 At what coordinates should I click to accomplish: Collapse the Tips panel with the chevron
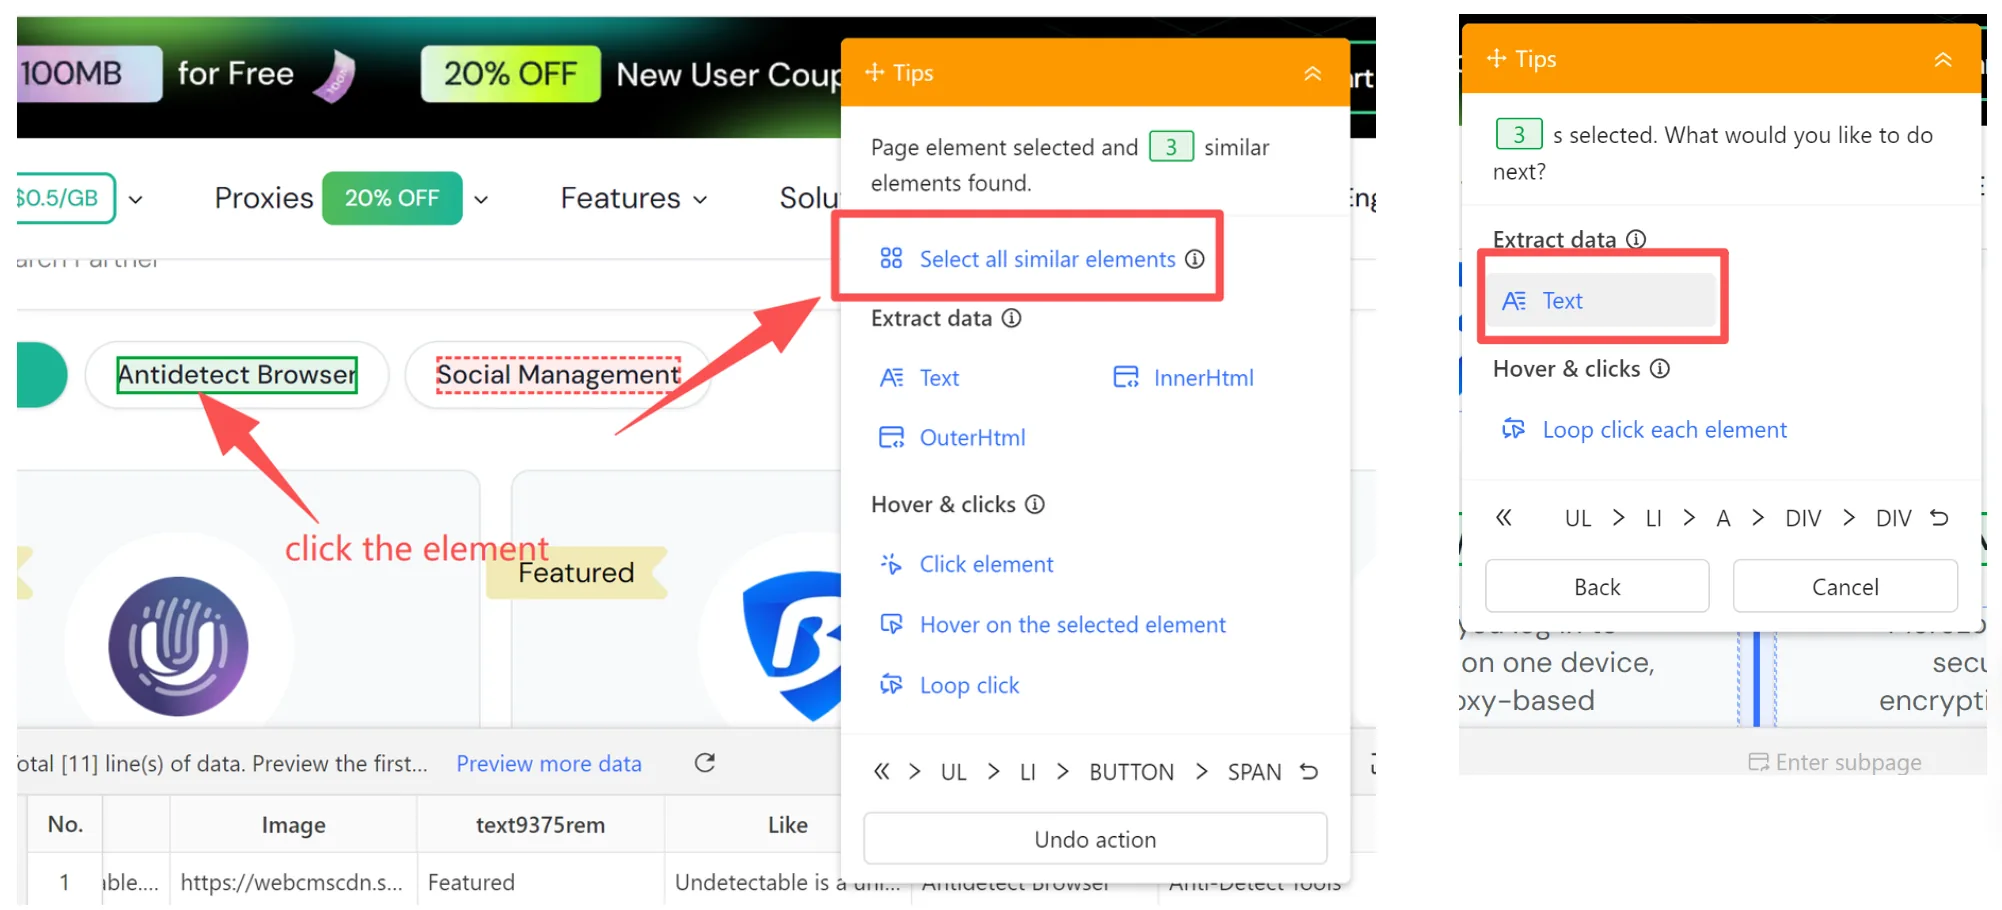[x=1312, y=72]
